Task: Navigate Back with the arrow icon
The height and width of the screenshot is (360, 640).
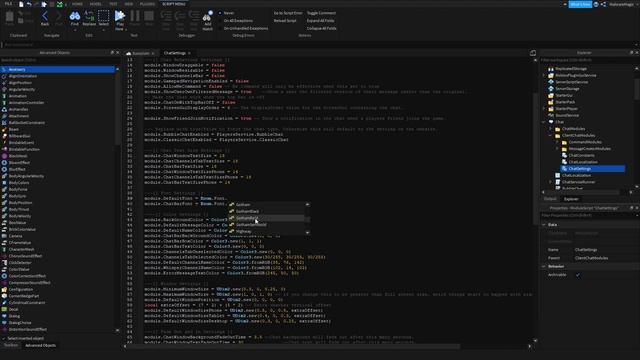Action: point(45,16)
